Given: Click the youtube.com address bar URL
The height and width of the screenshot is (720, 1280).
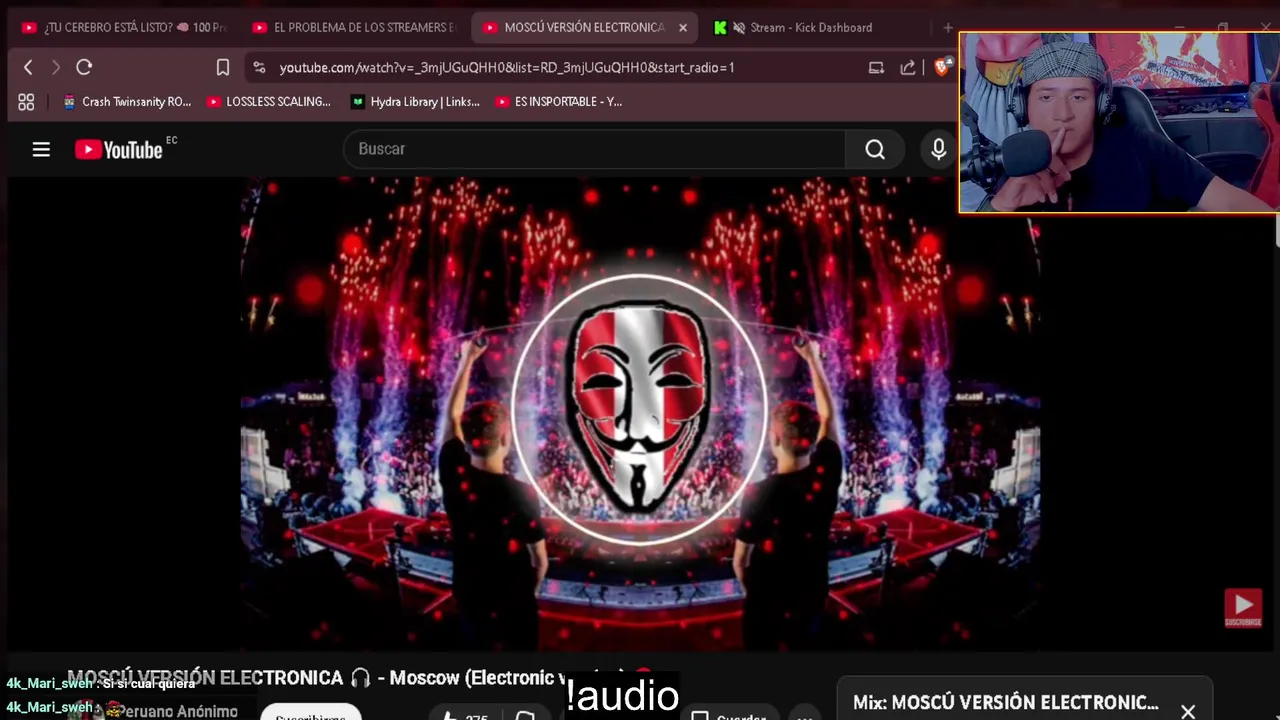Looking at the screenshot, I should 507,67.
